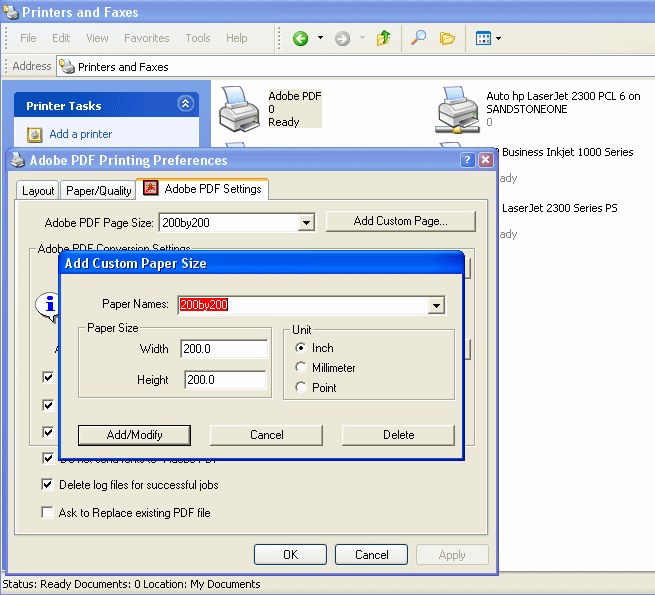Select the Inch unit radio button
The width and height of the screenshot is (655, 595).
tap(300, 348)
